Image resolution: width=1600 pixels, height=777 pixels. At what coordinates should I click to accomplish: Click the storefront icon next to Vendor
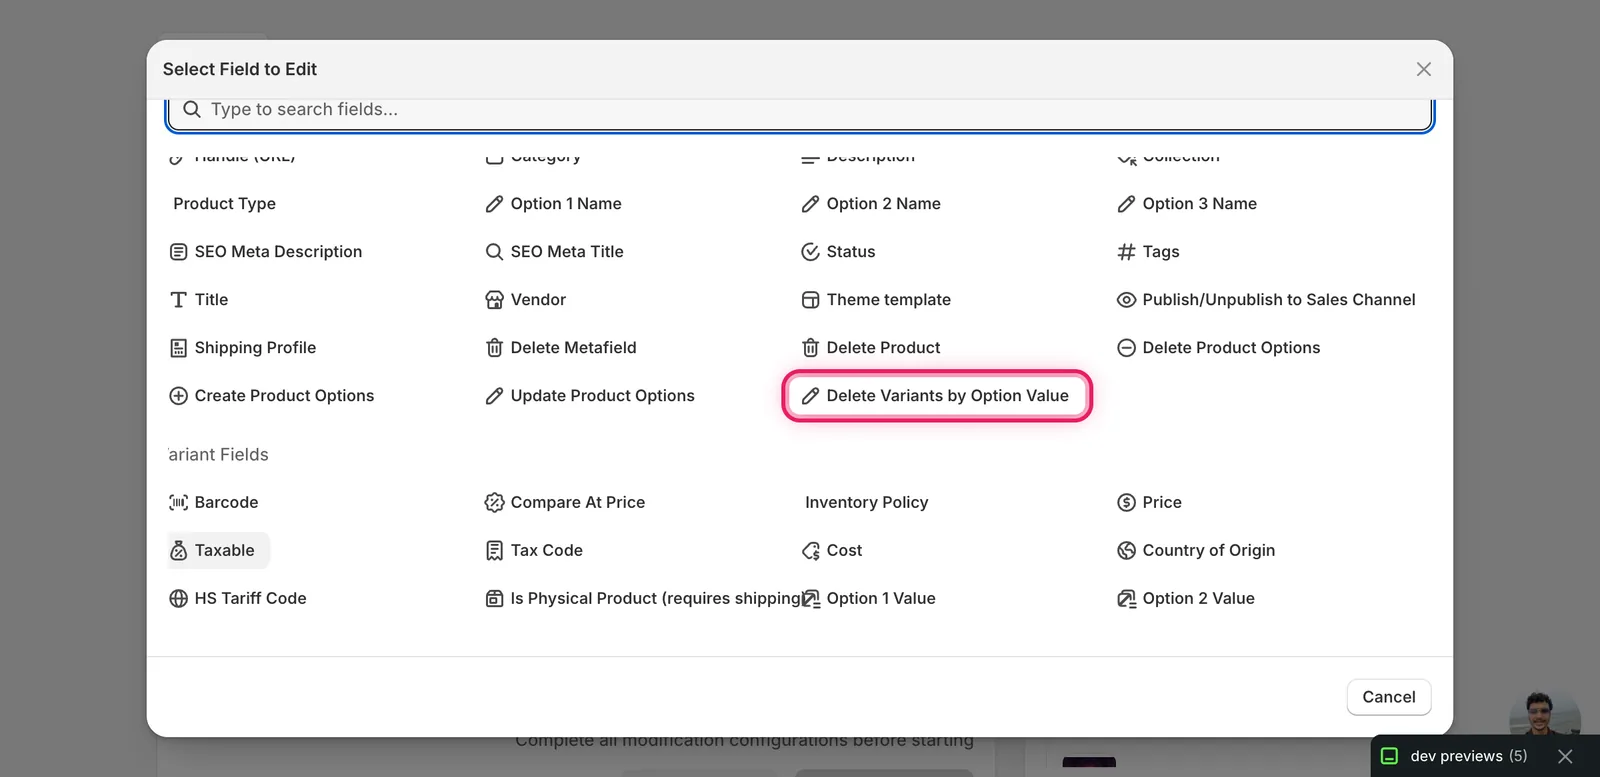tap(494, 300)
